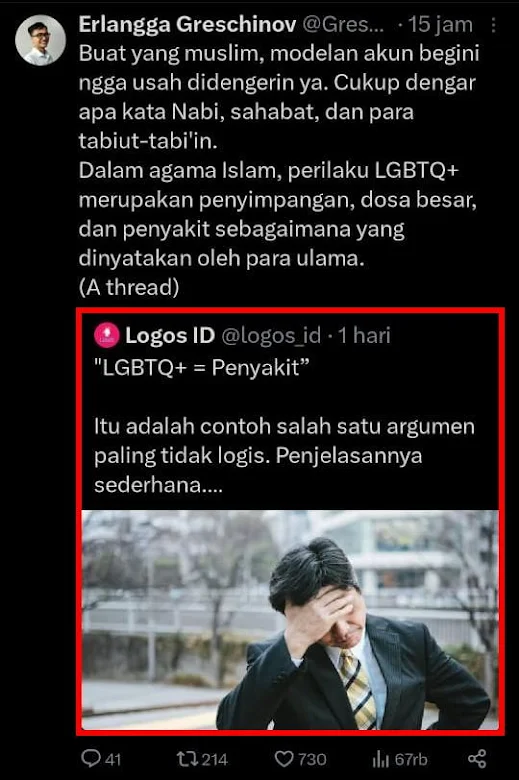Visit the @Gres... handle link
The image size is (519, 780).
point(343,24)
